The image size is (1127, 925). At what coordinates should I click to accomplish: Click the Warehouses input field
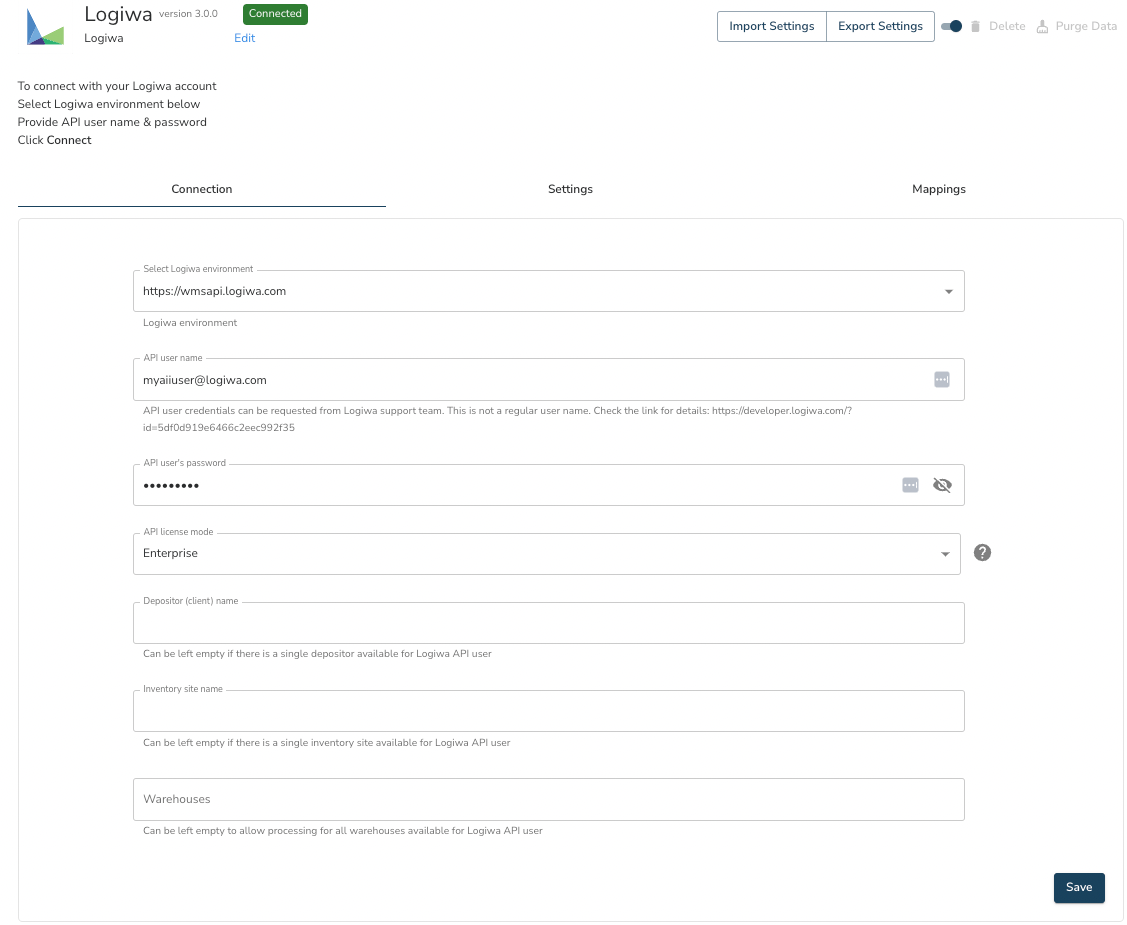pos(548,799)
